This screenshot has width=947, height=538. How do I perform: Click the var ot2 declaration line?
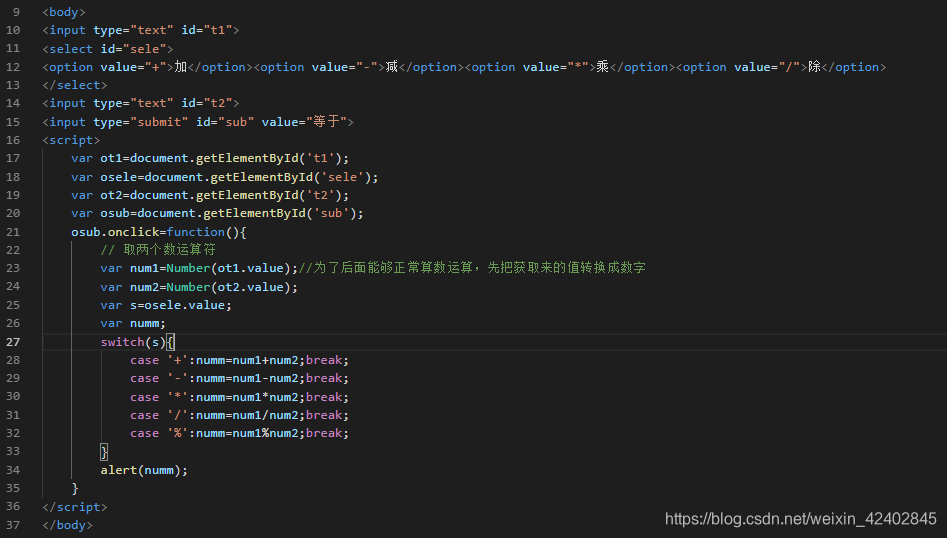210,195
